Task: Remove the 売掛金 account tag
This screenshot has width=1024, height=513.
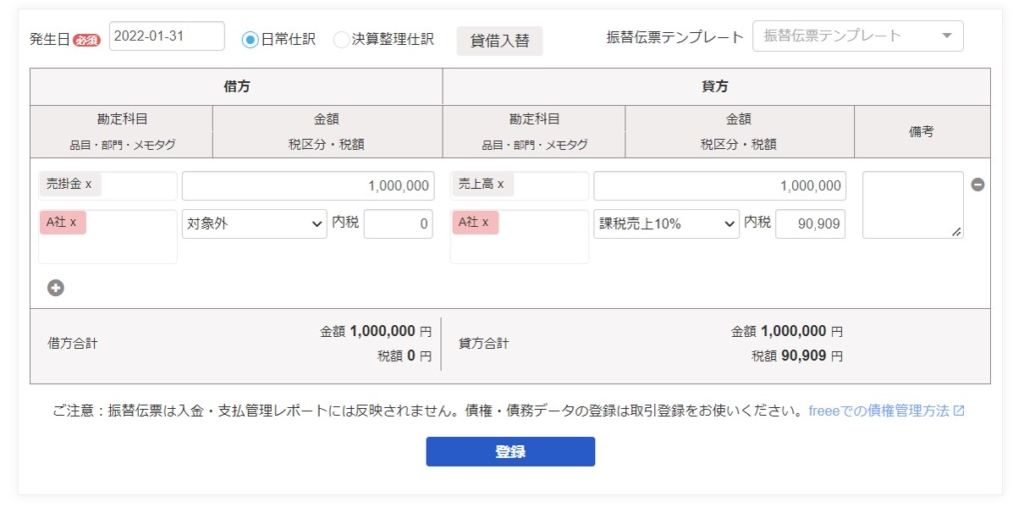Action: click(x=88, y=185)
